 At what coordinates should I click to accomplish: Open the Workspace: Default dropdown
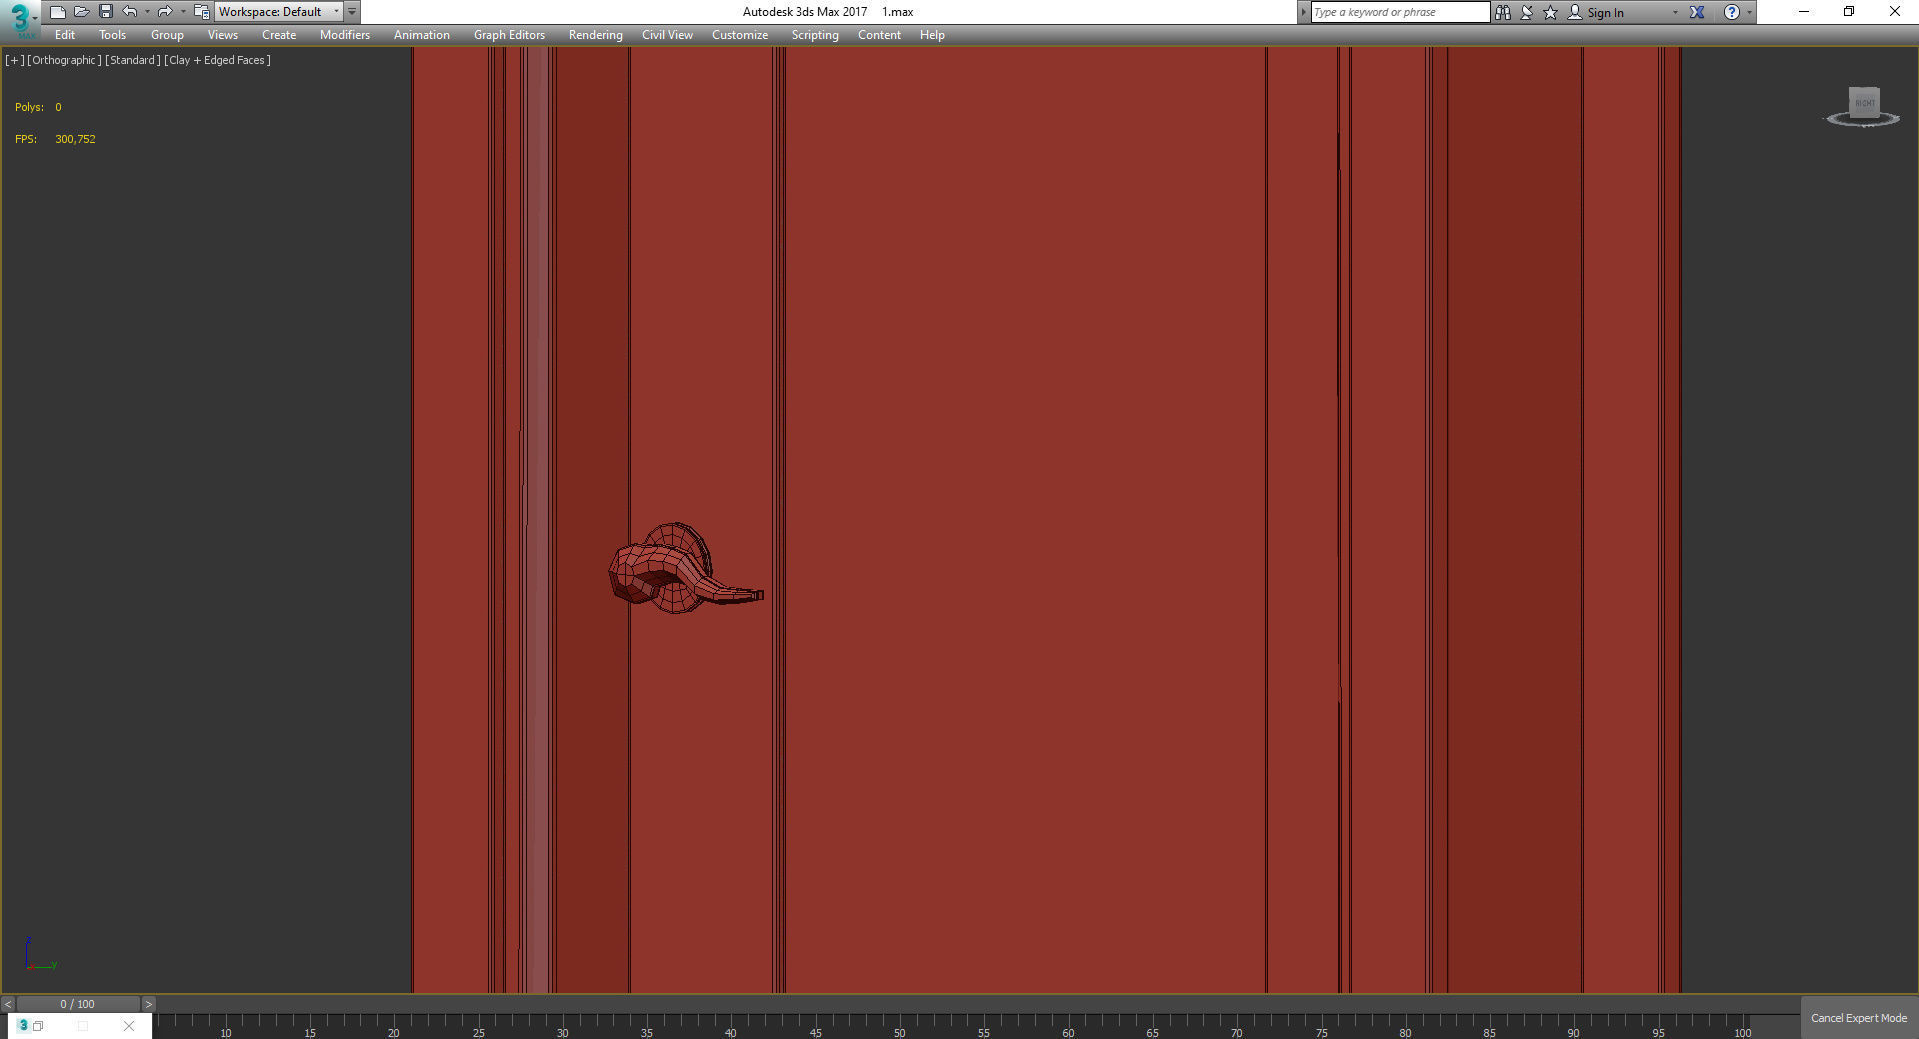(278, 12)
